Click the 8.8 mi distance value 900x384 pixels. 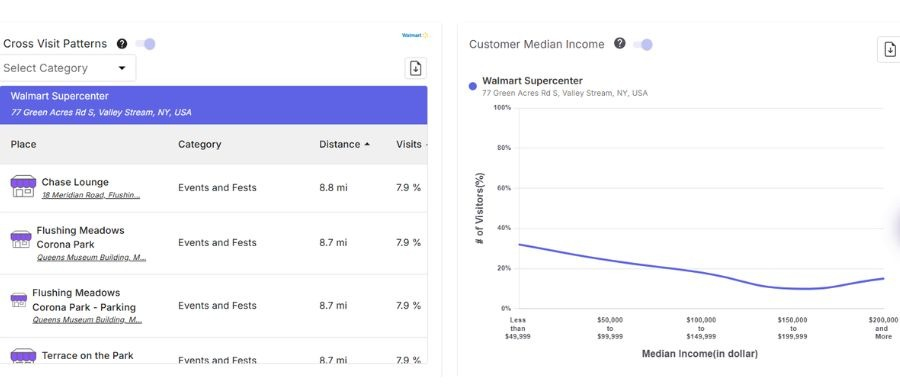pos(333,188)
